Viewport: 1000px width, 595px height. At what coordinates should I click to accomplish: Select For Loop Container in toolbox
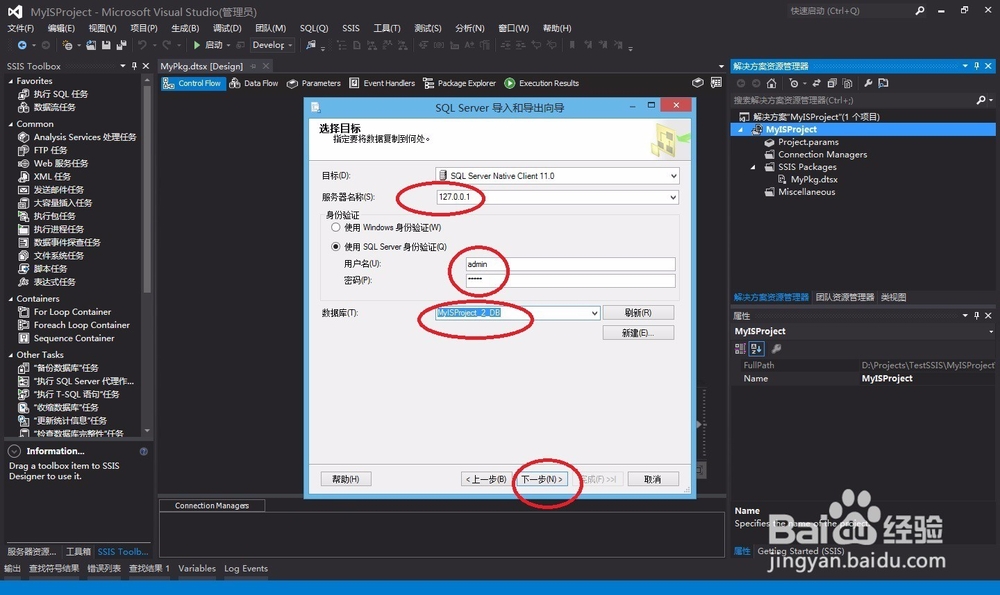pos(72,312)
